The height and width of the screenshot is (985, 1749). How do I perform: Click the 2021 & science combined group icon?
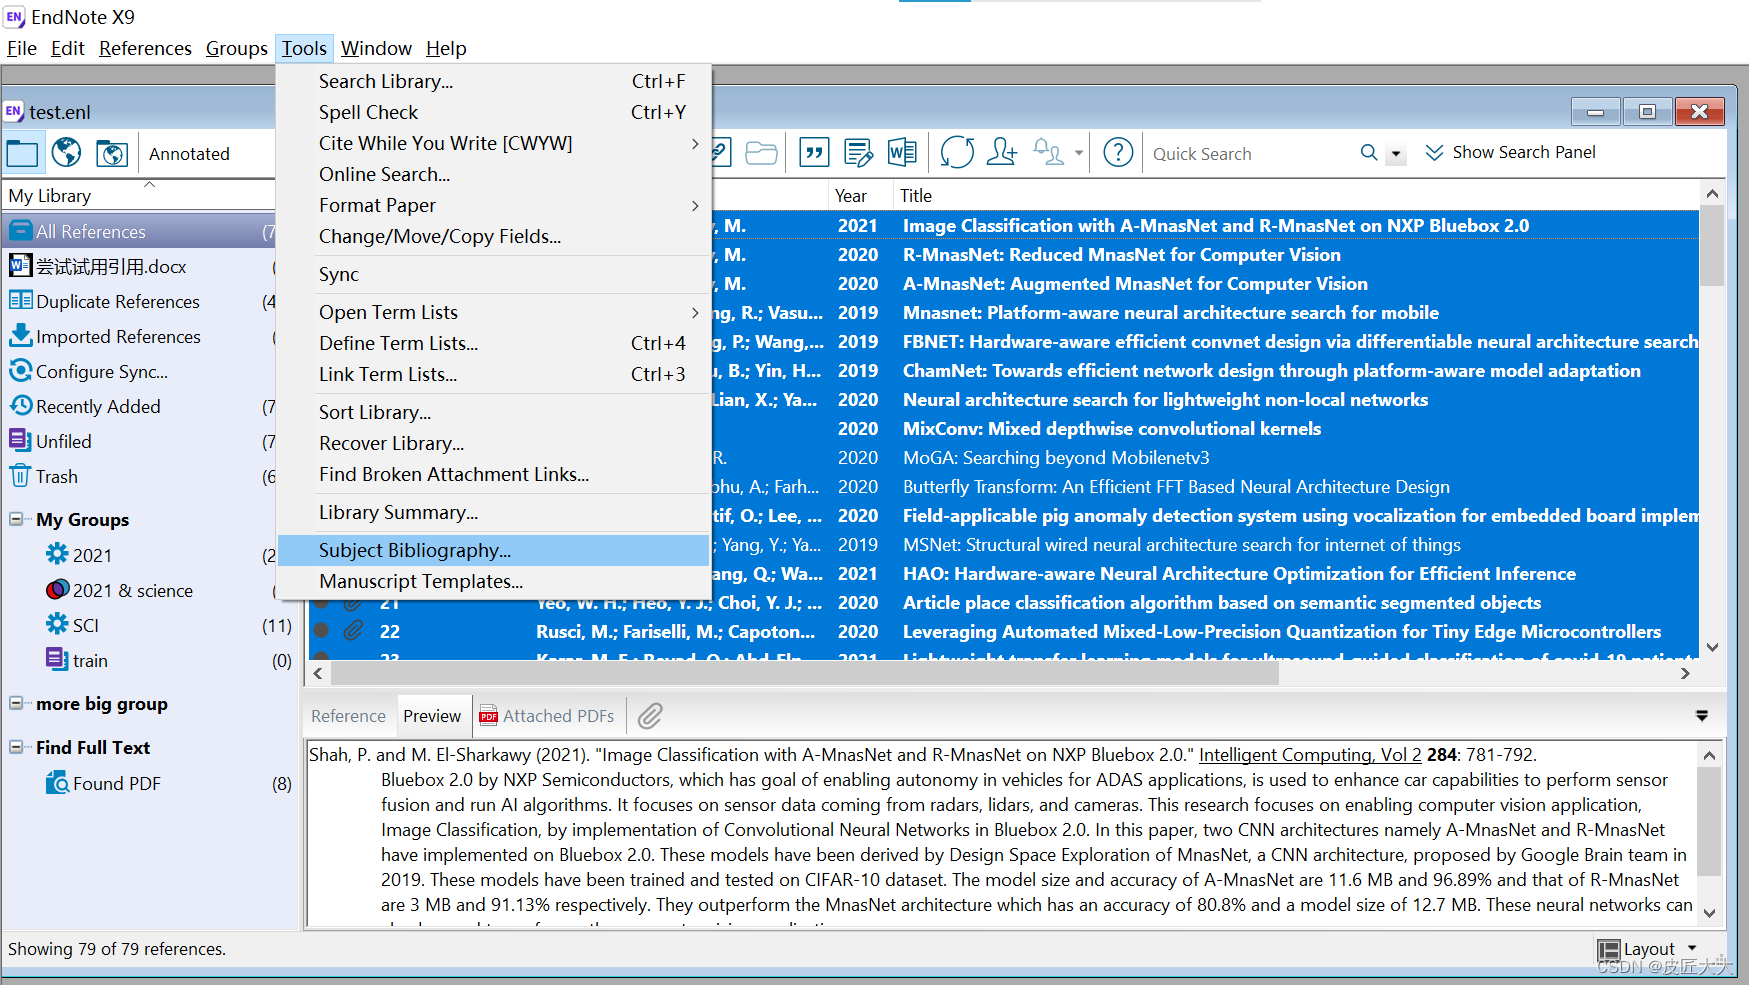[x=57, y=590]
